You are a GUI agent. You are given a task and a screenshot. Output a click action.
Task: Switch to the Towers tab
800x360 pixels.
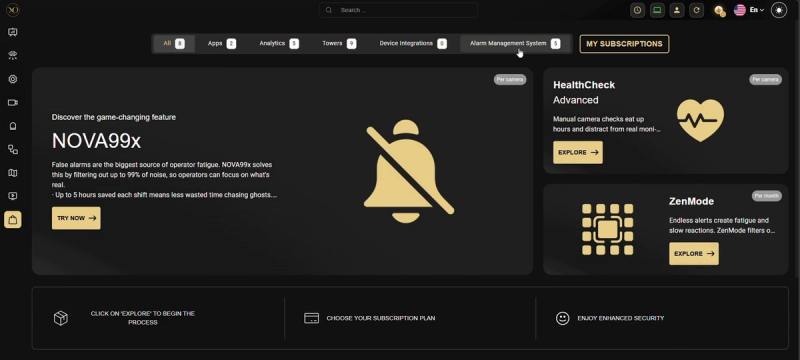pyautogui.click(x=339, y=43)
